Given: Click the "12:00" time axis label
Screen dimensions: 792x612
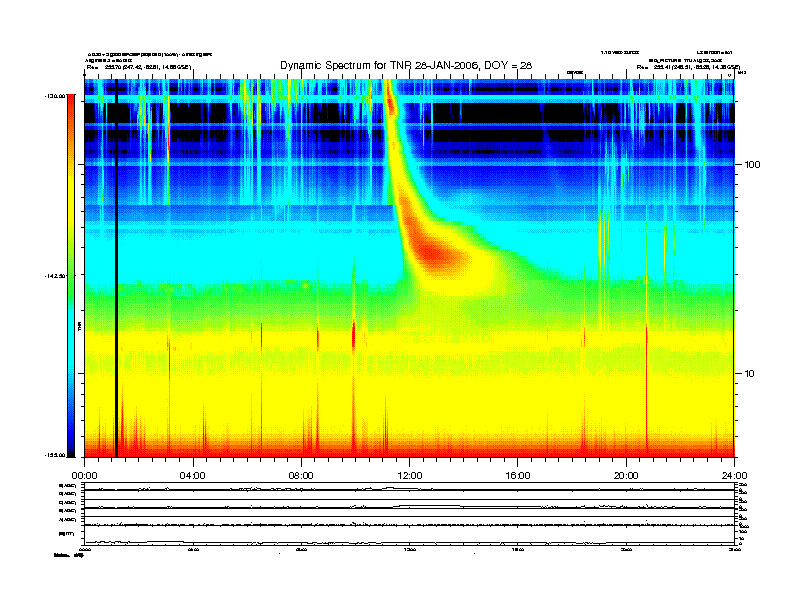Looking at the screenshot, I should 410,476.
